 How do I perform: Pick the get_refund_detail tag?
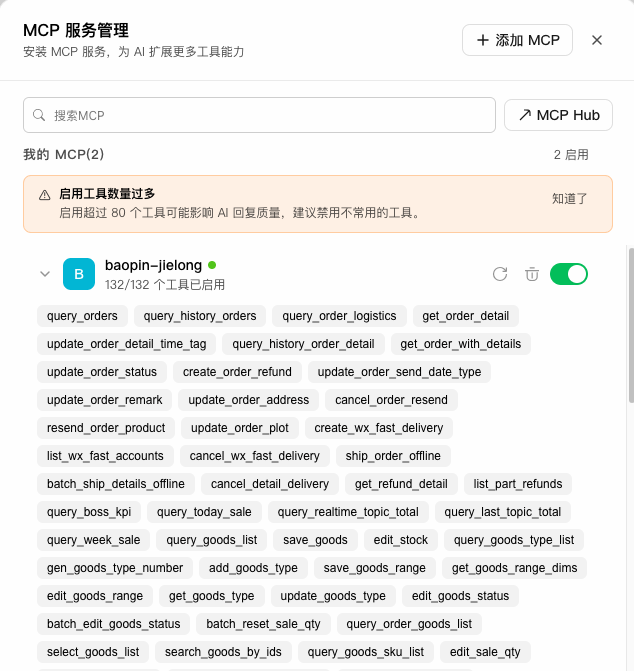tap(401, 484)
